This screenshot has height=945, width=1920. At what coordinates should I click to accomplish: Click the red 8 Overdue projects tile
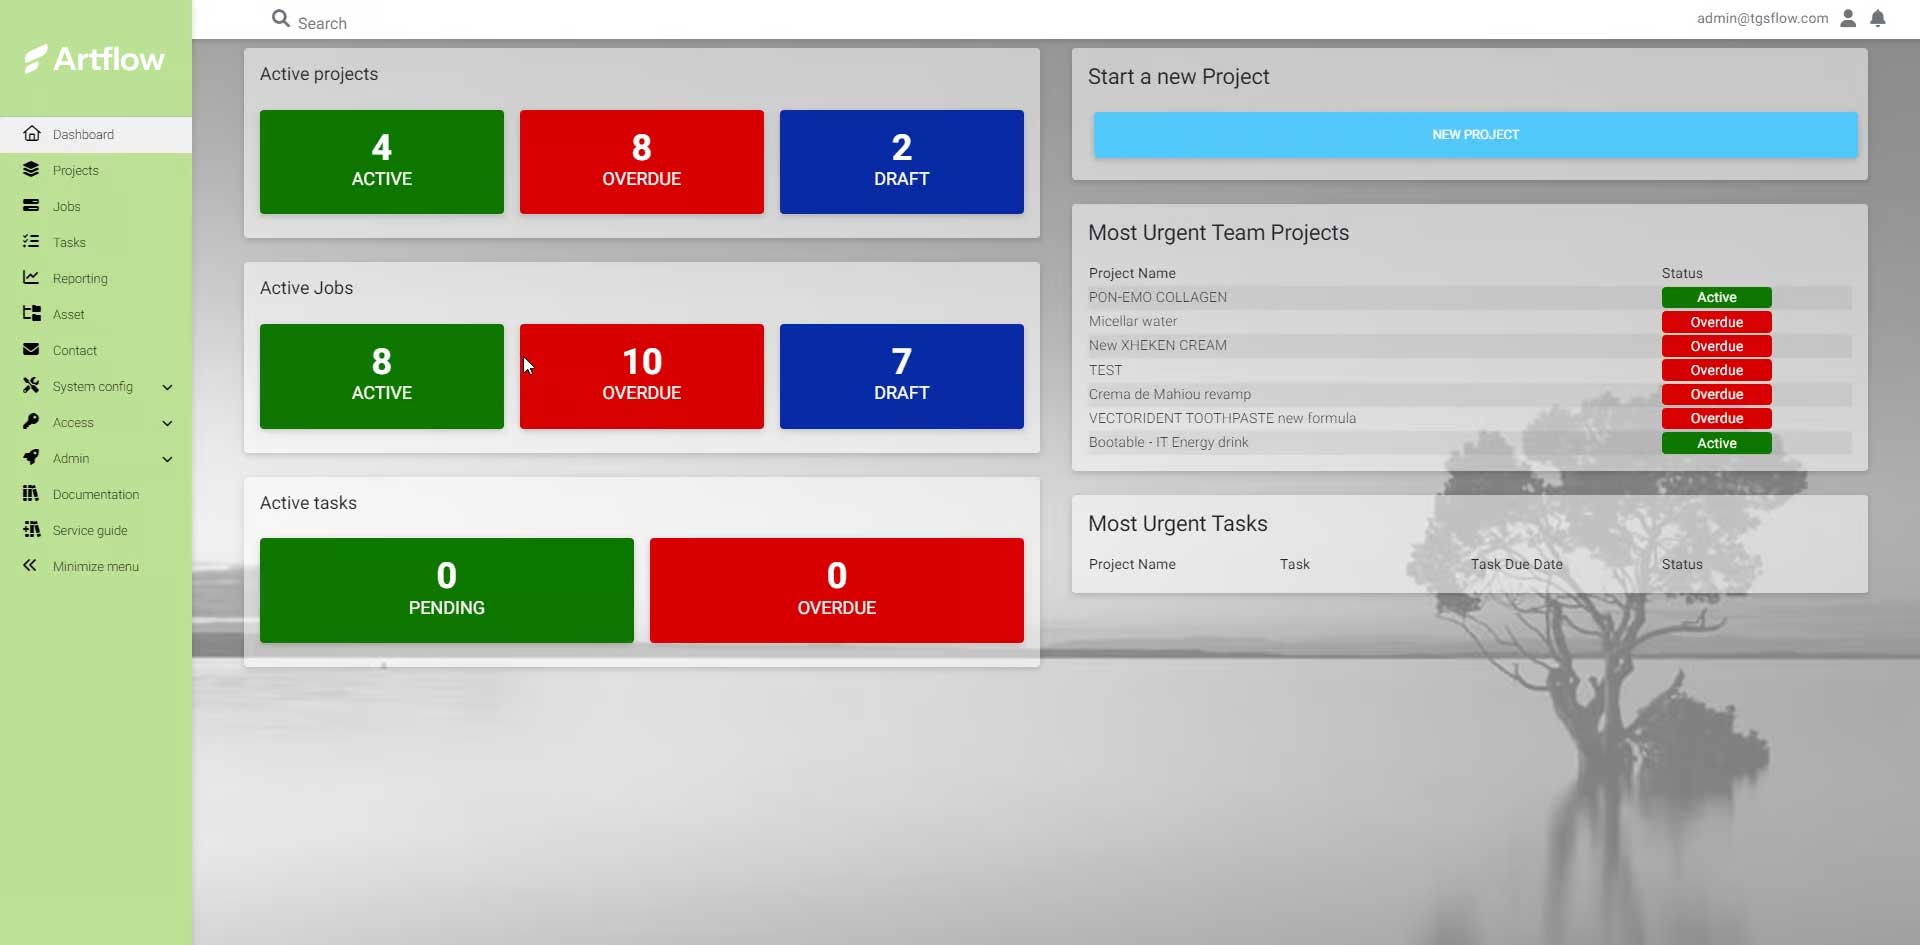click(x=641, y=162)
